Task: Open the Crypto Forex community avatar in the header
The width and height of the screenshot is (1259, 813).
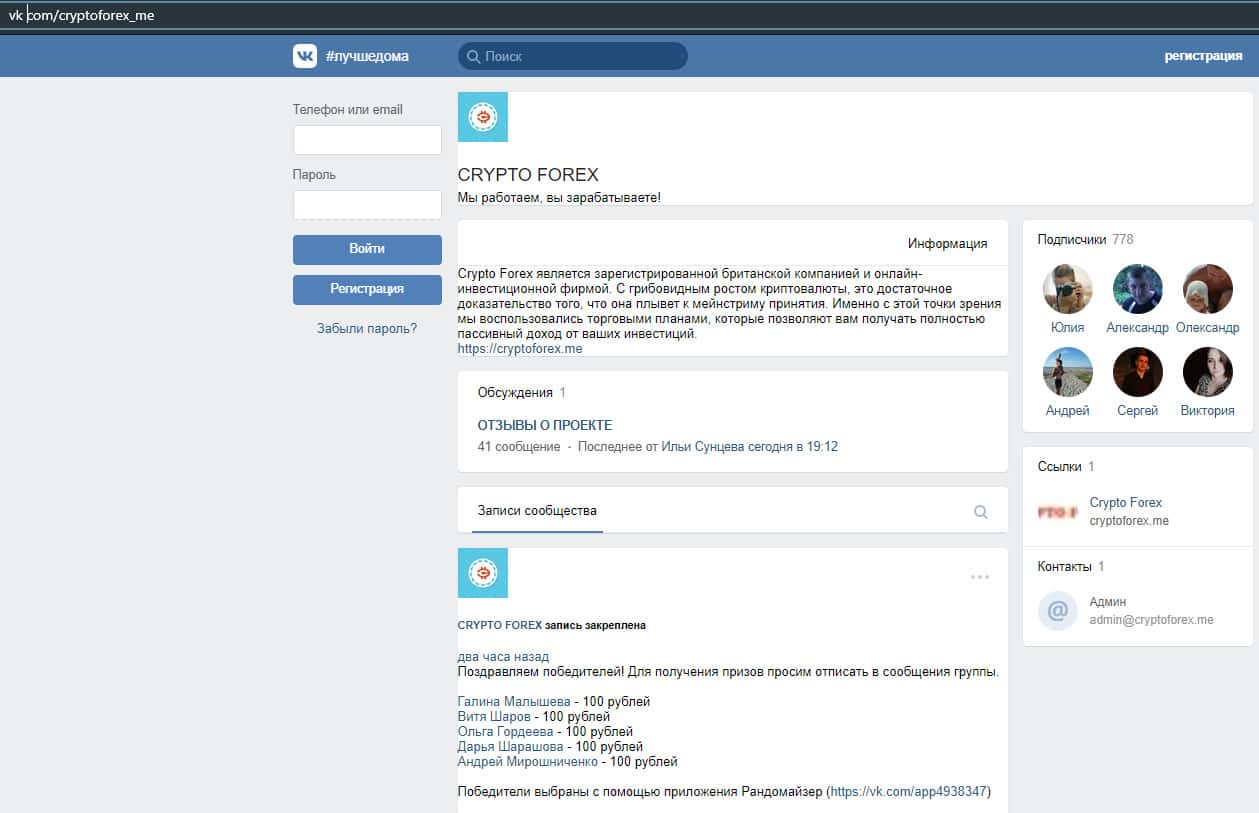Action: (x=483, y=117)
